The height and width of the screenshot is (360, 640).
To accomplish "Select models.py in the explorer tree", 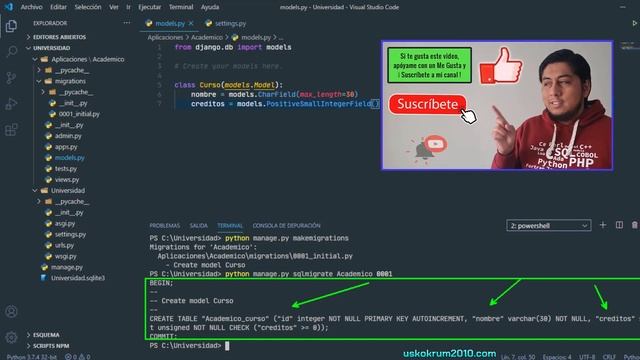I will 69,158.
